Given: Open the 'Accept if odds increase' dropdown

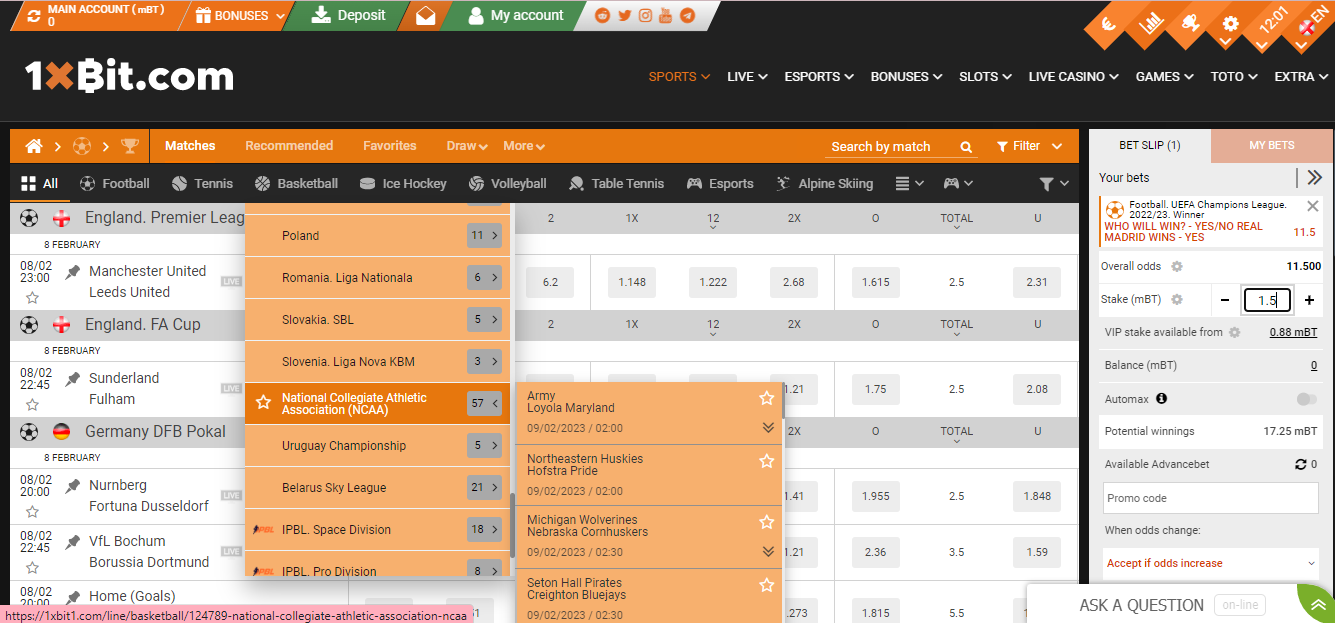Looking at the screenshot, I should coord(1209,563).
